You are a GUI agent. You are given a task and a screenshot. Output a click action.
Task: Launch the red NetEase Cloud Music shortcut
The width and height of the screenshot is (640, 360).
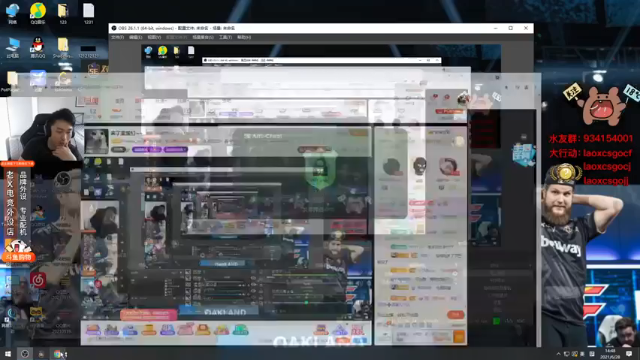click(38, 280)
